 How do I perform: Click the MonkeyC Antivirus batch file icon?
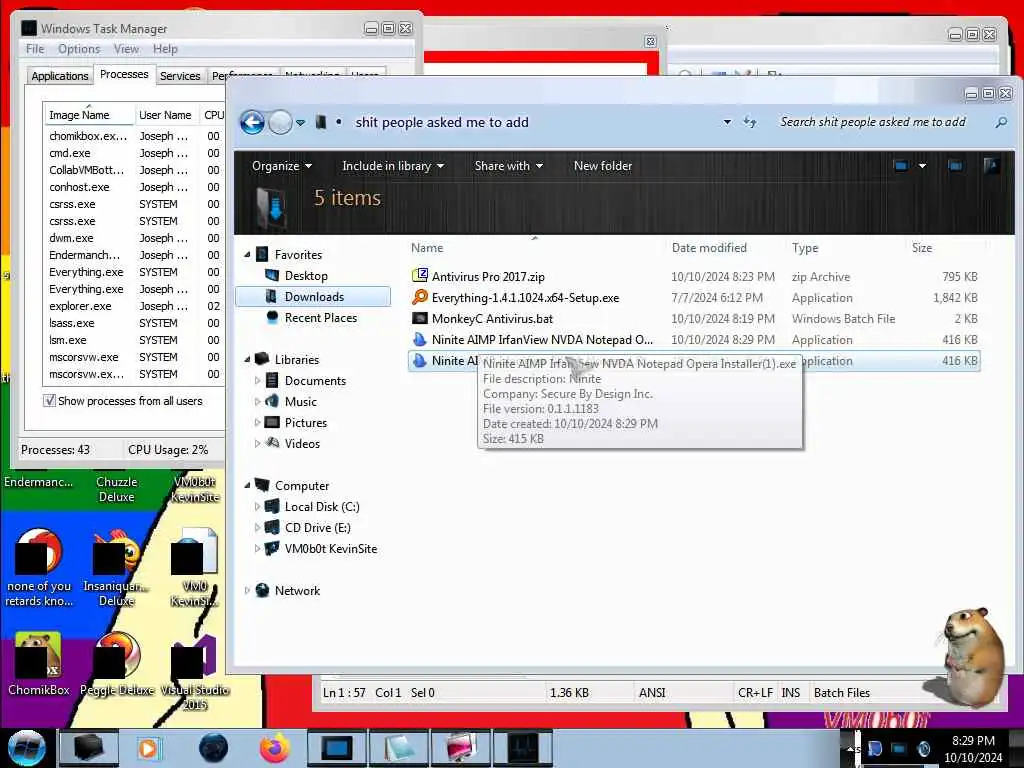[420, 319]
